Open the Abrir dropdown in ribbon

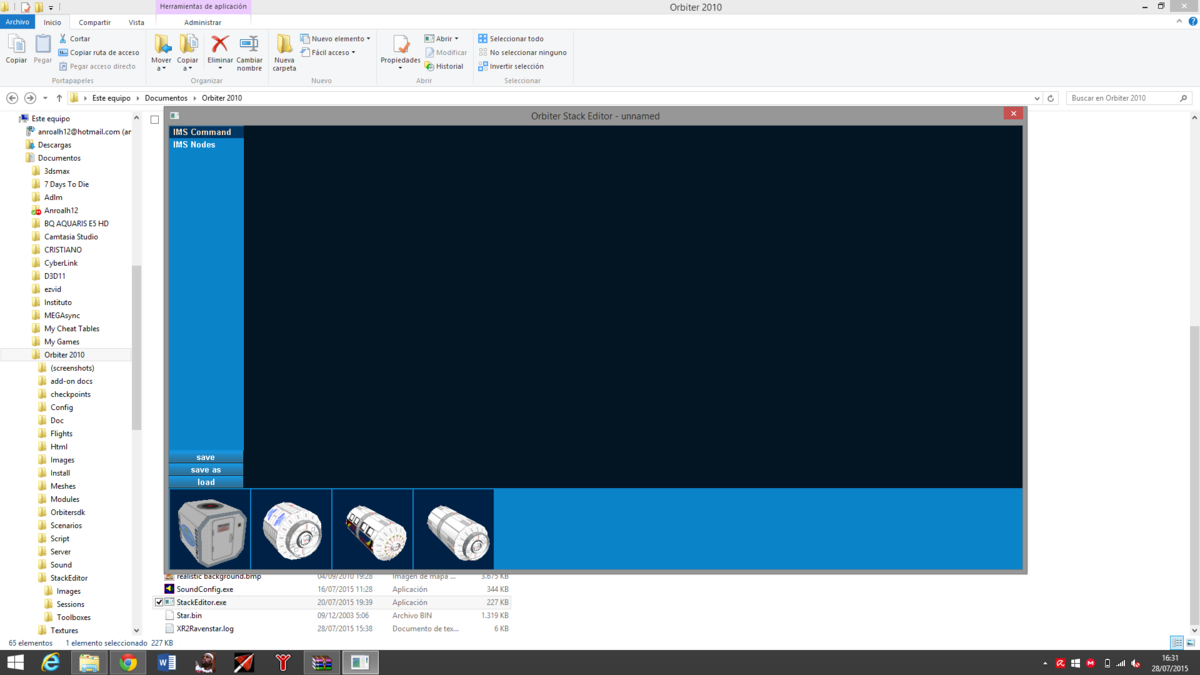441,39
